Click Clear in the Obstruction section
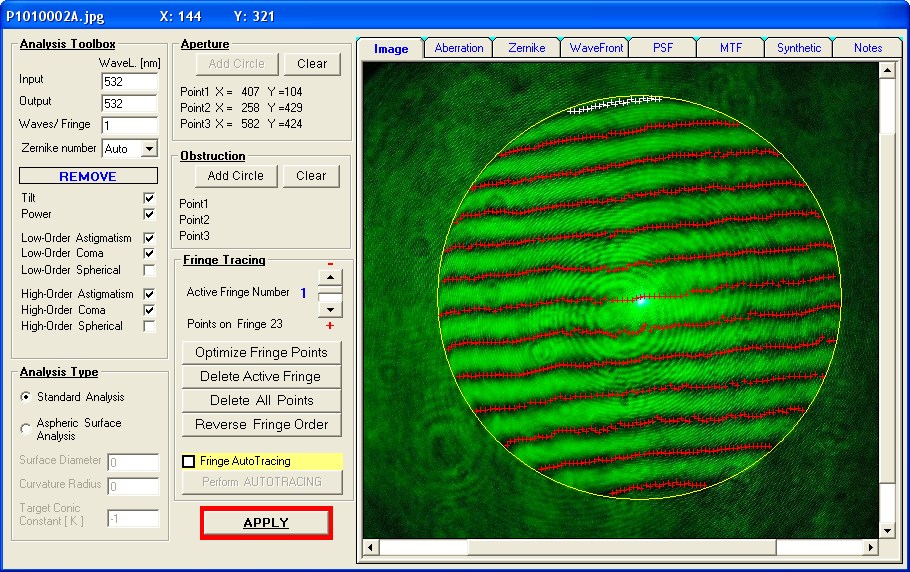This screenshot has width=910, height=572. tap(311, 176)
